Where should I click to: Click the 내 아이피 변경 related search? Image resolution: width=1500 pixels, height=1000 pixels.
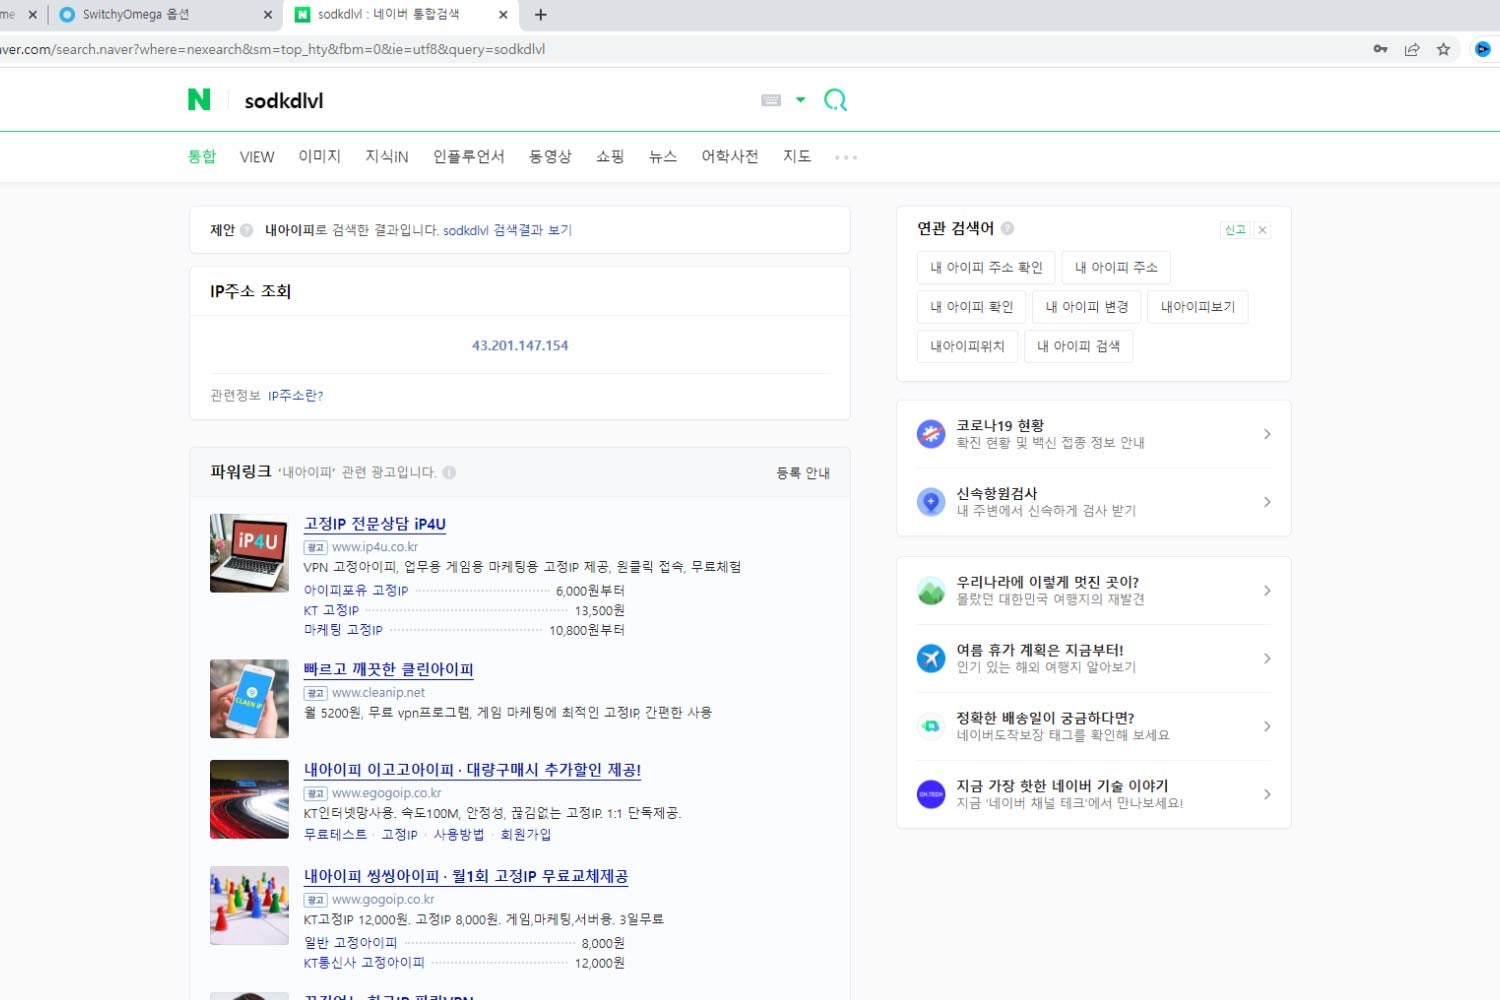tap(1086, 307)
